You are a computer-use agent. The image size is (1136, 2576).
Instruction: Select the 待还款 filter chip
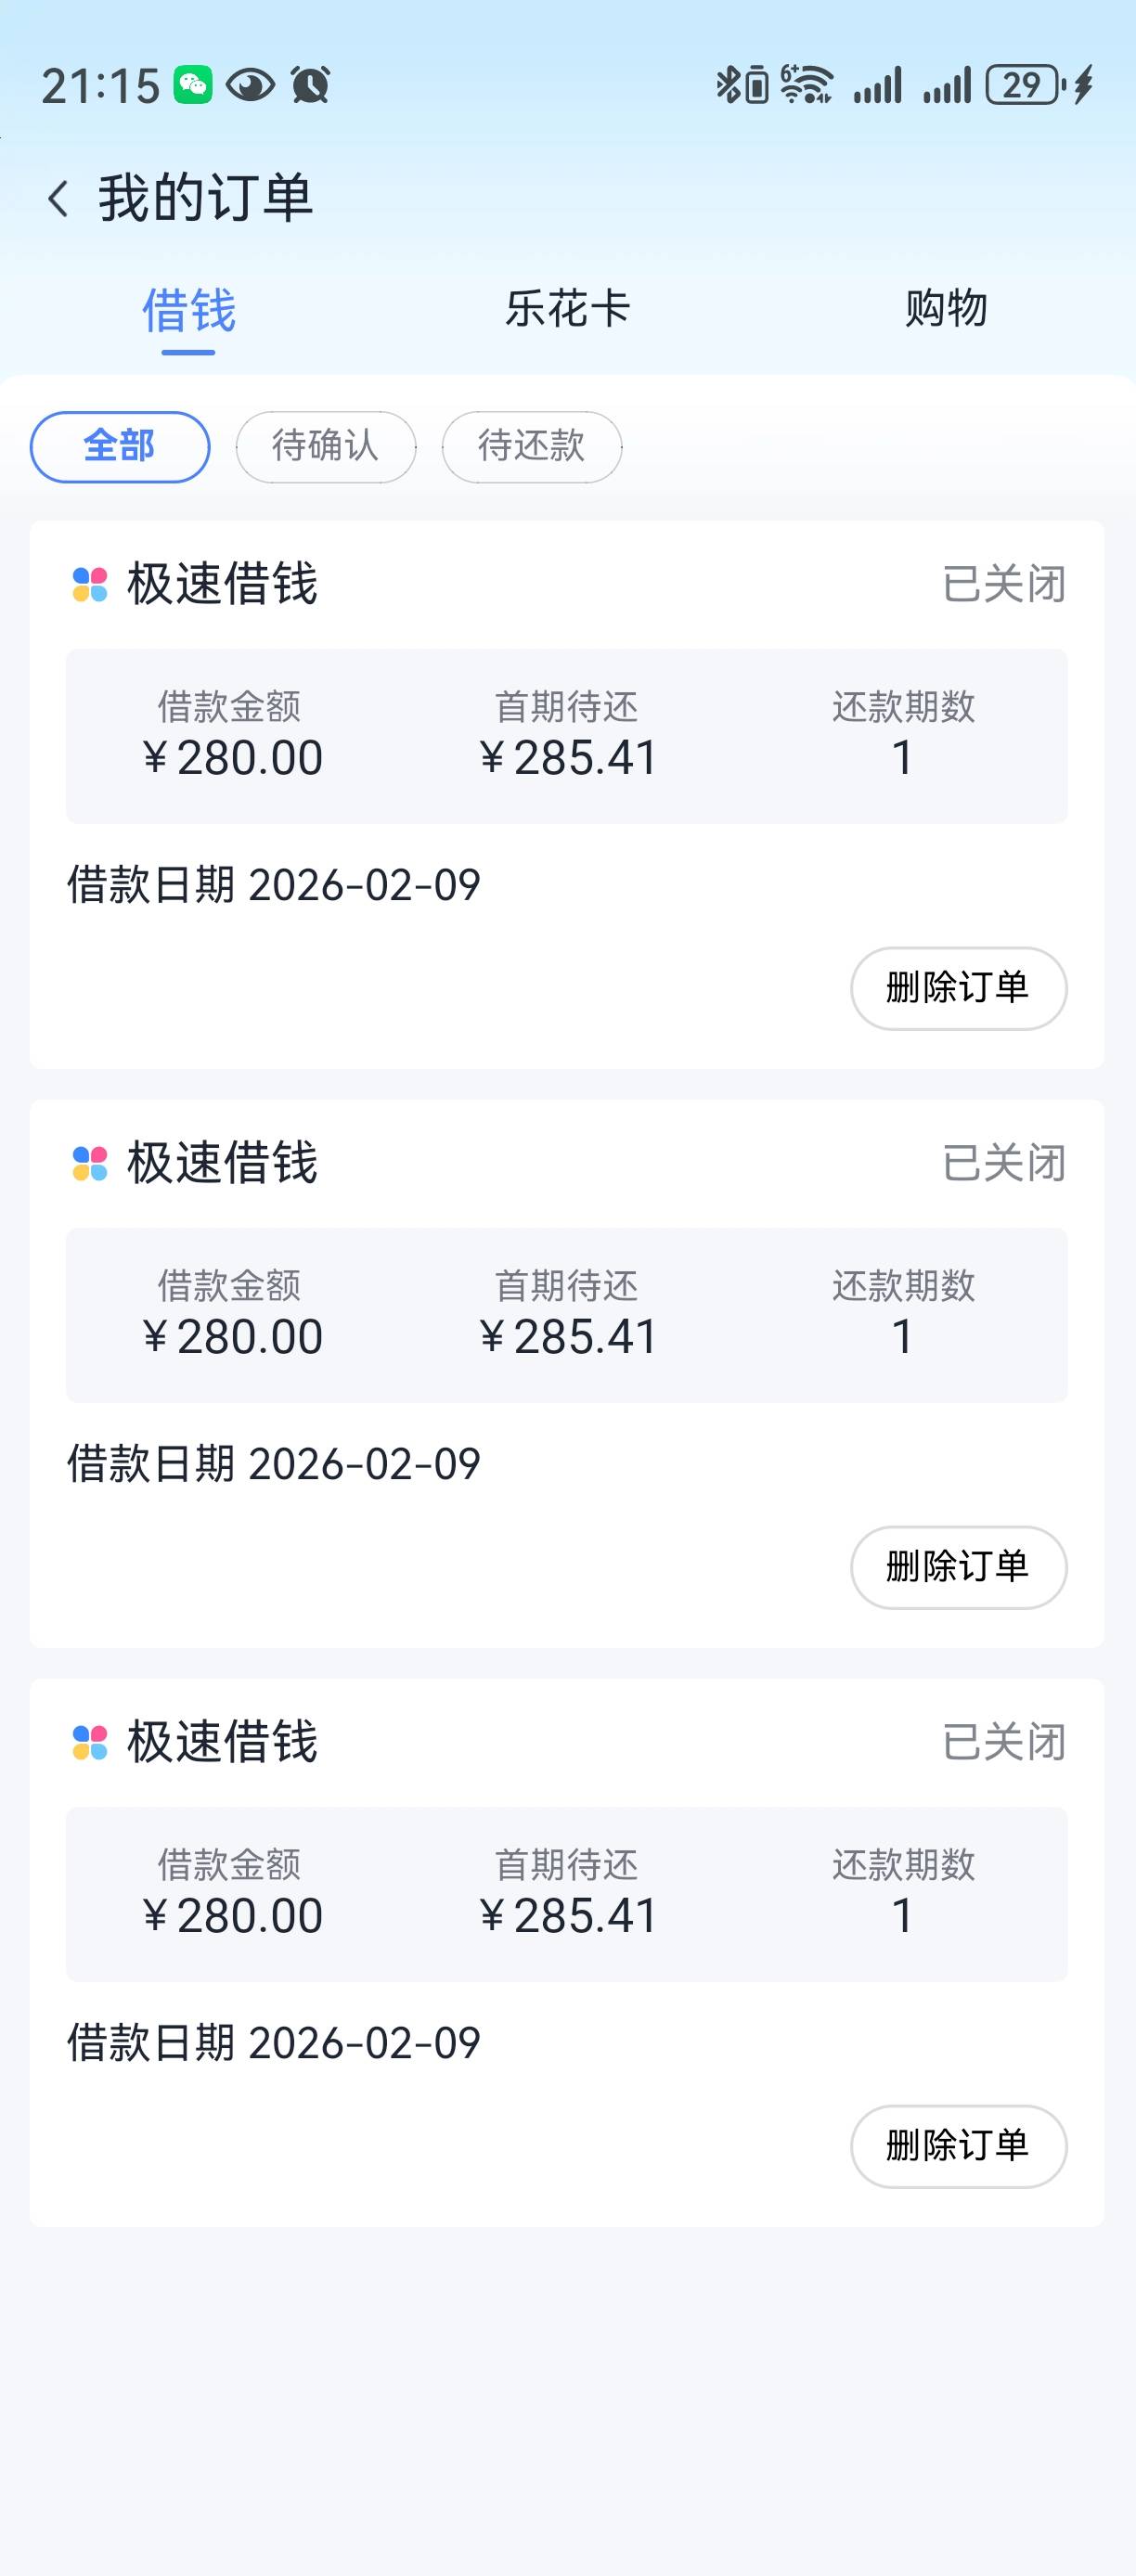(532, 446)
